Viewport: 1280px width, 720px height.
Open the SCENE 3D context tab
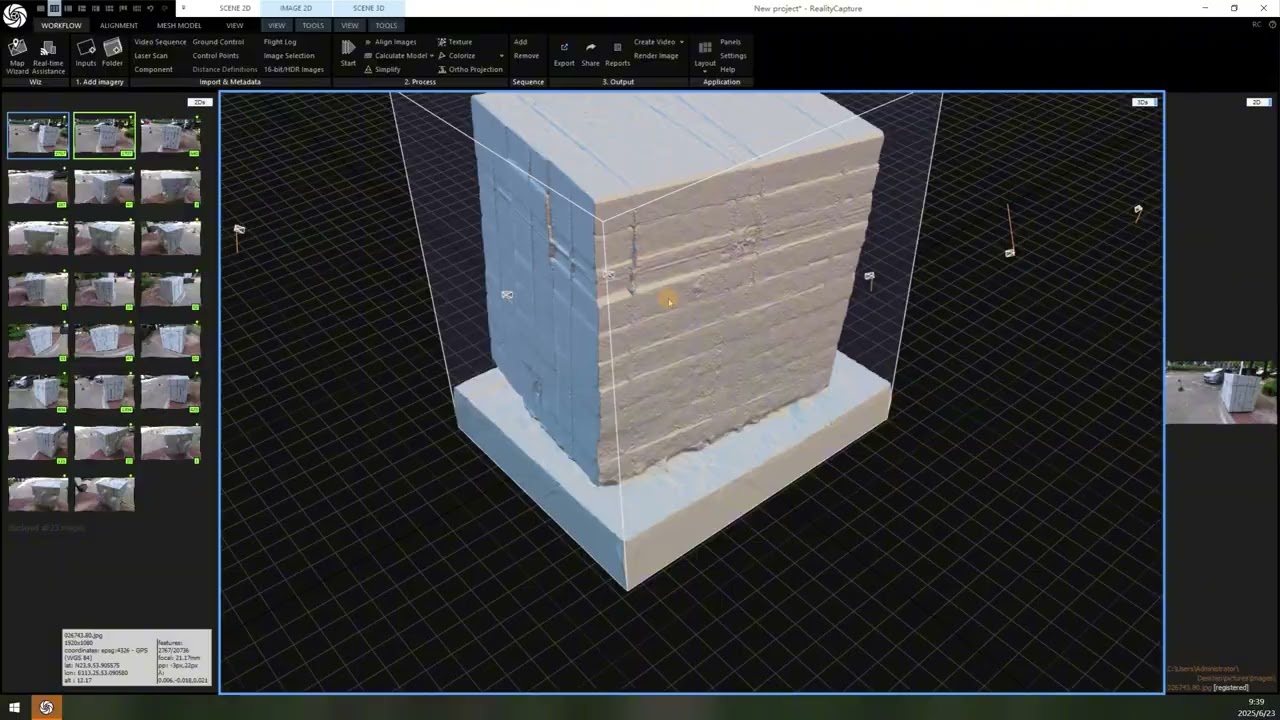coord(368,8)
